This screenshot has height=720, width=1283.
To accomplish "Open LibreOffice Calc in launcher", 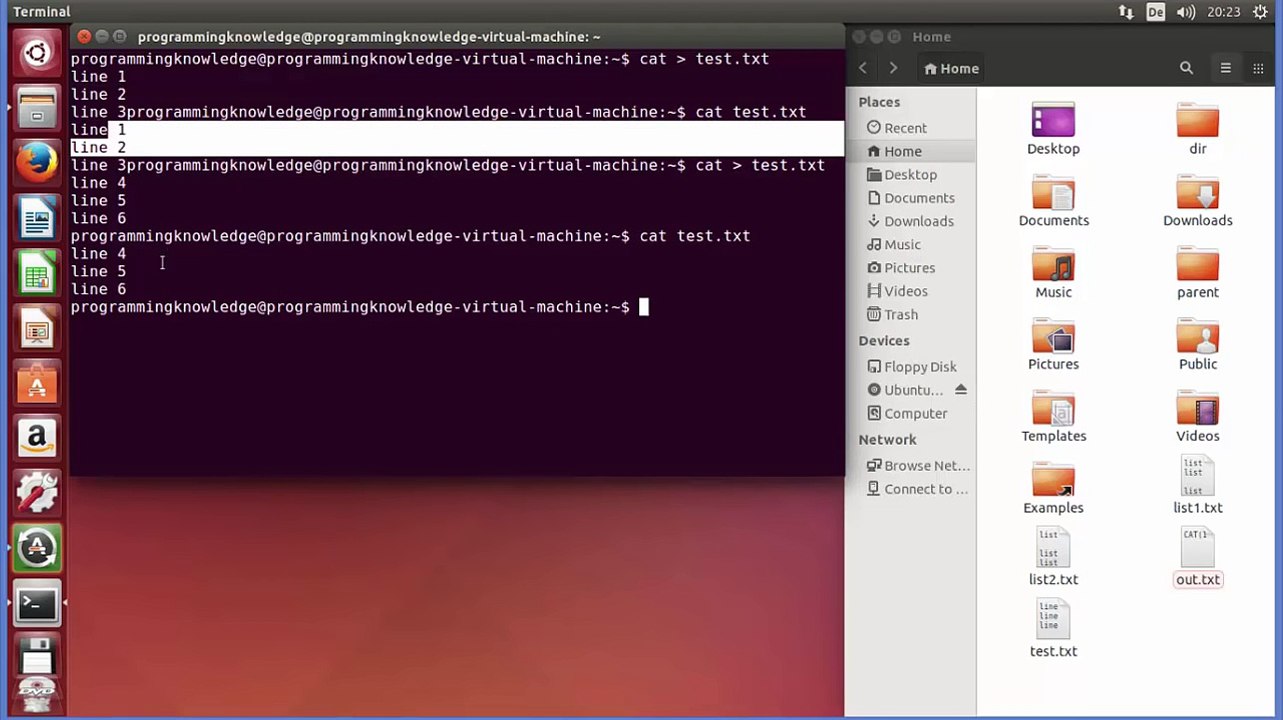I will coord(37,272).
